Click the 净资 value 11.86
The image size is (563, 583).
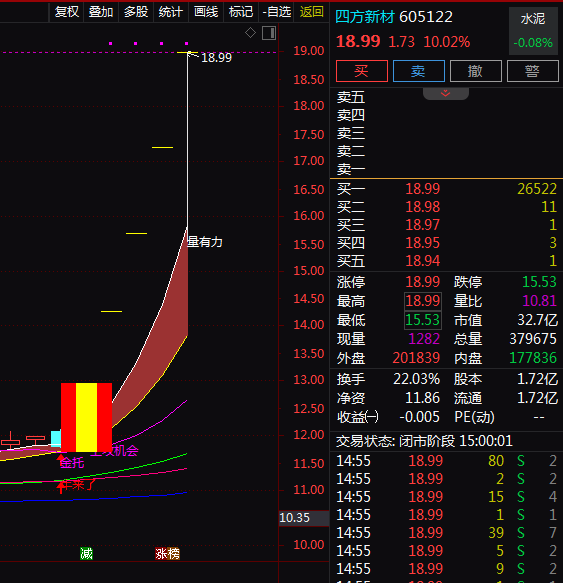pyautogui.click(x=422, y=398)
